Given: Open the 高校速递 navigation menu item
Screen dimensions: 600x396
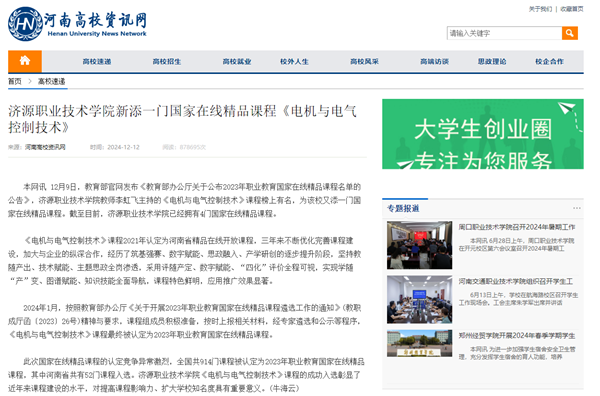Looking at the screenshot, I should [97, 62].
